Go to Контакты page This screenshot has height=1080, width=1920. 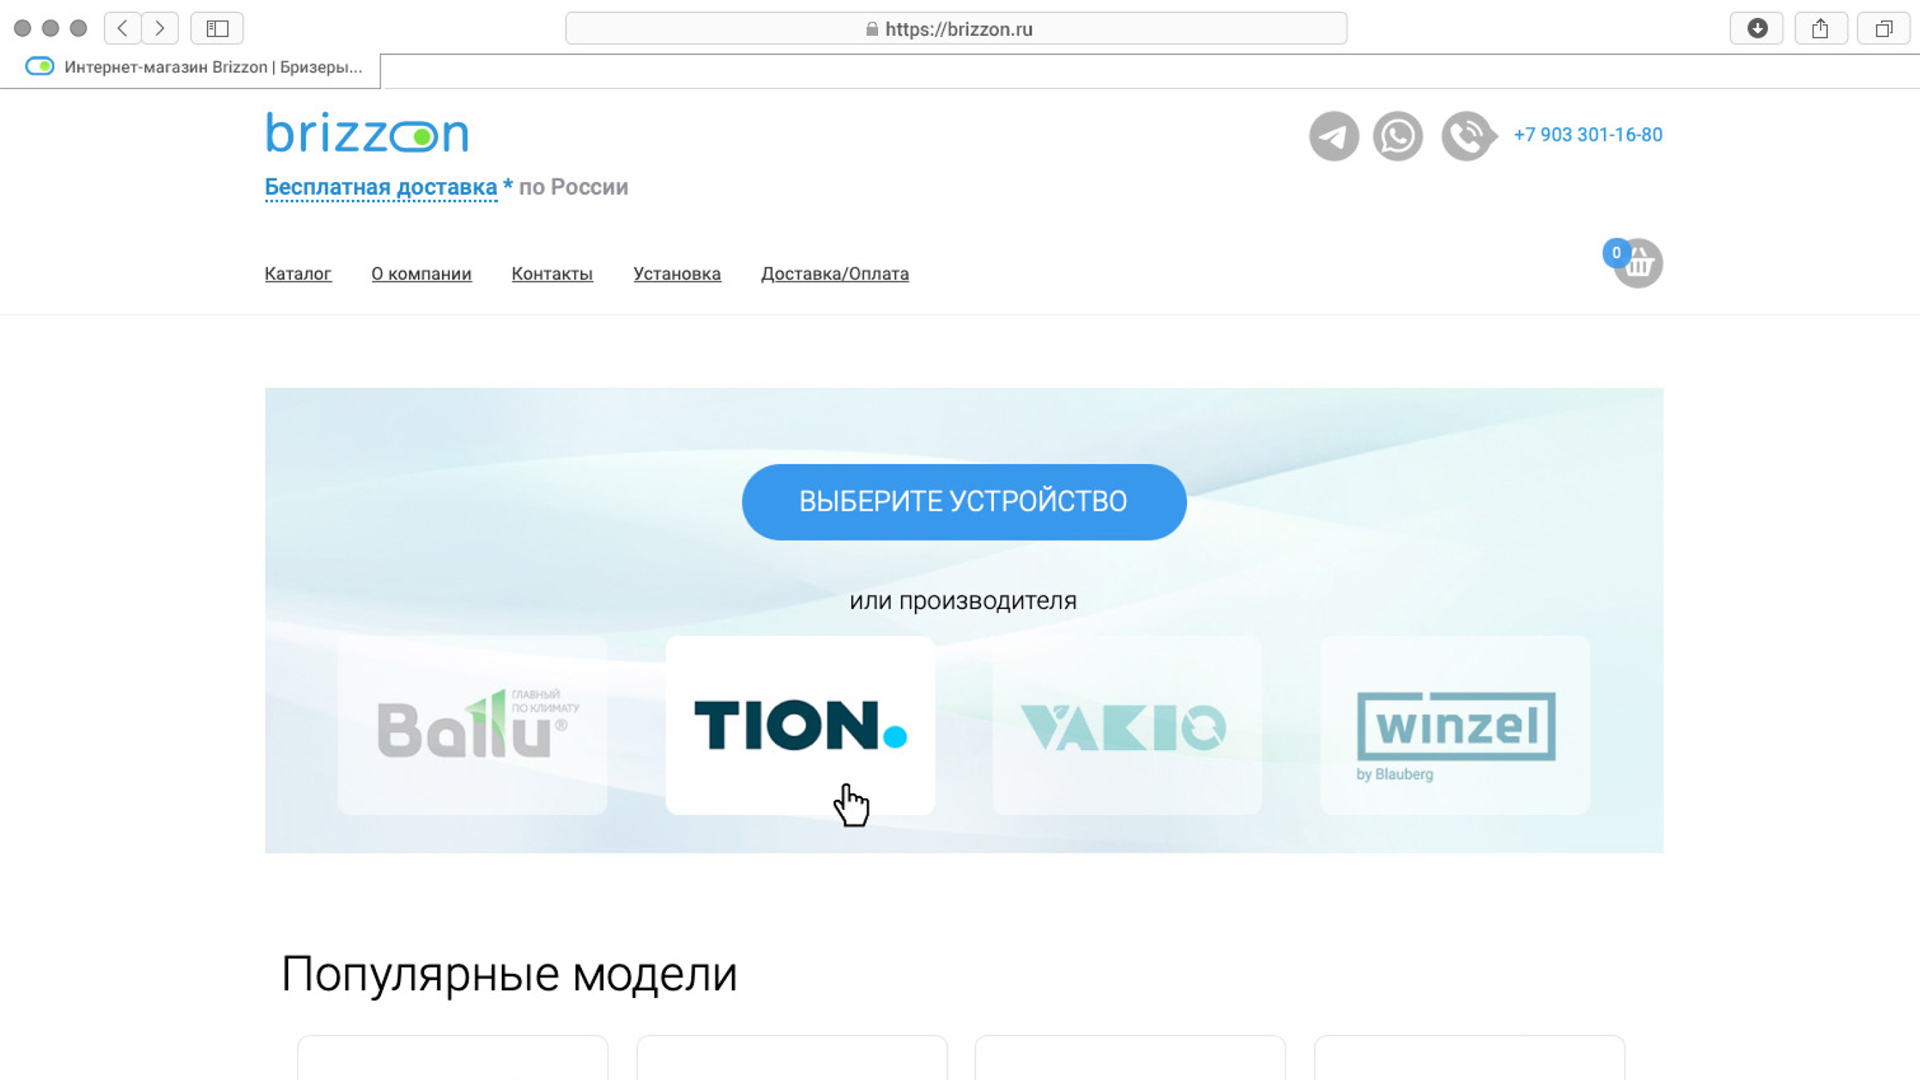[552, 274]
